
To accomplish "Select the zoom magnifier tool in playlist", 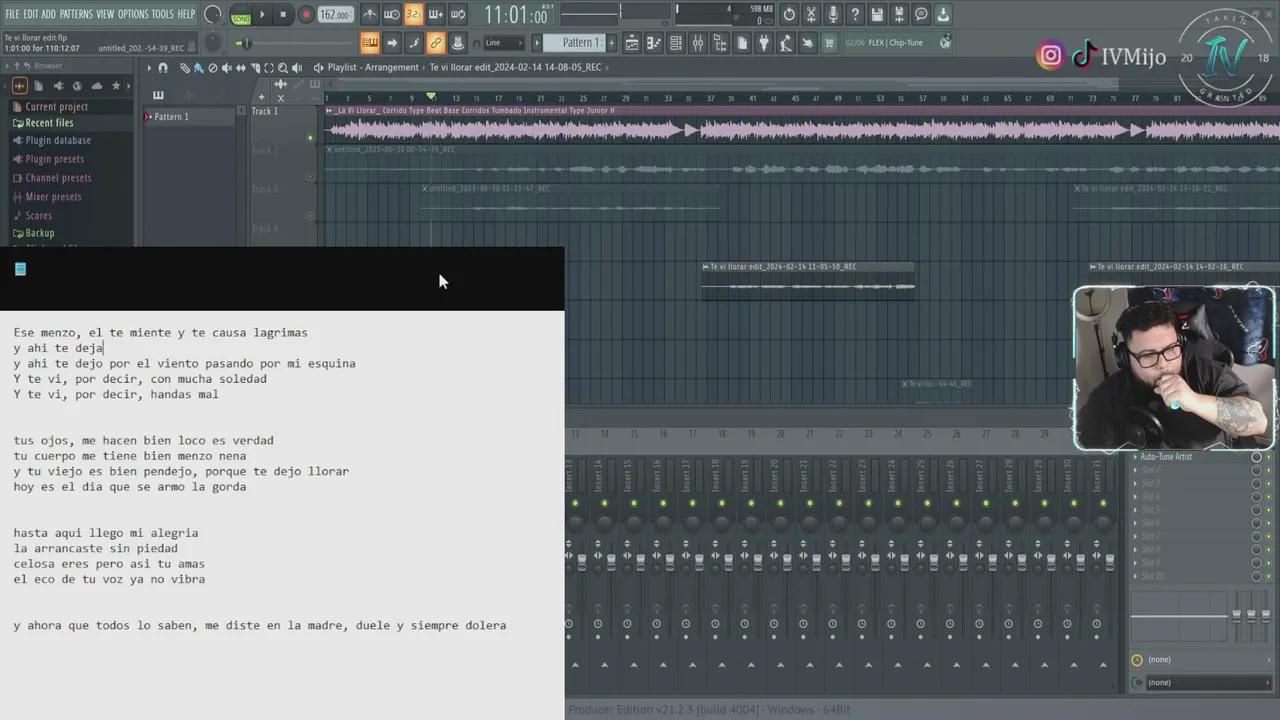I will click(x=283, y=68).
